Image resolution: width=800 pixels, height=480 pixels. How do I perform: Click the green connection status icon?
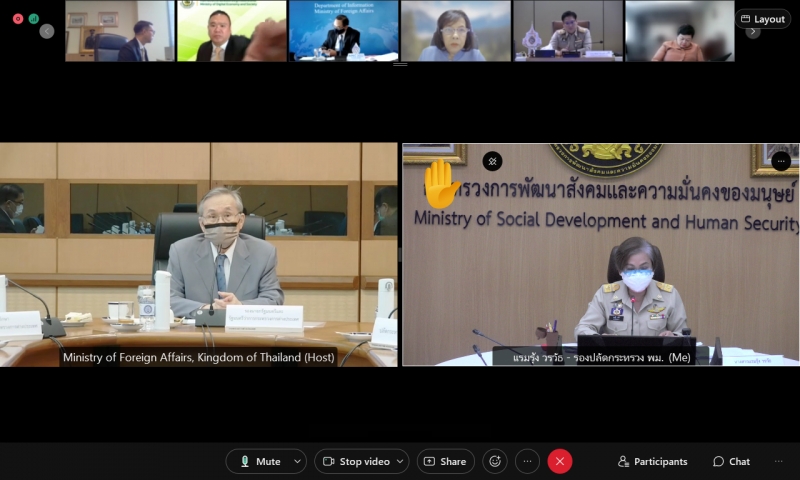pyautogui.click(x=34, y=19)
